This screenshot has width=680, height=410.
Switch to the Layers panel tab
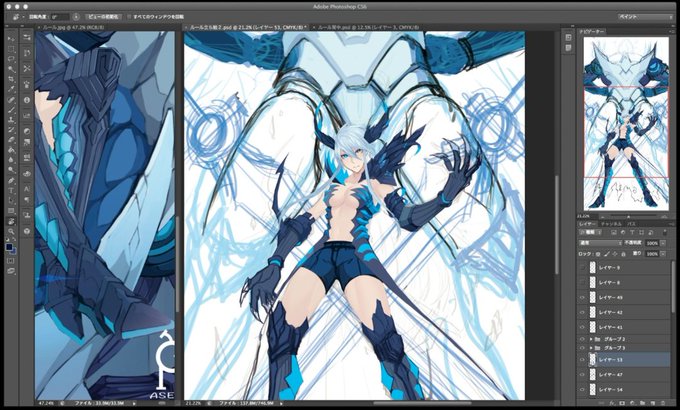pyautogui.click(x=586, y=224)
